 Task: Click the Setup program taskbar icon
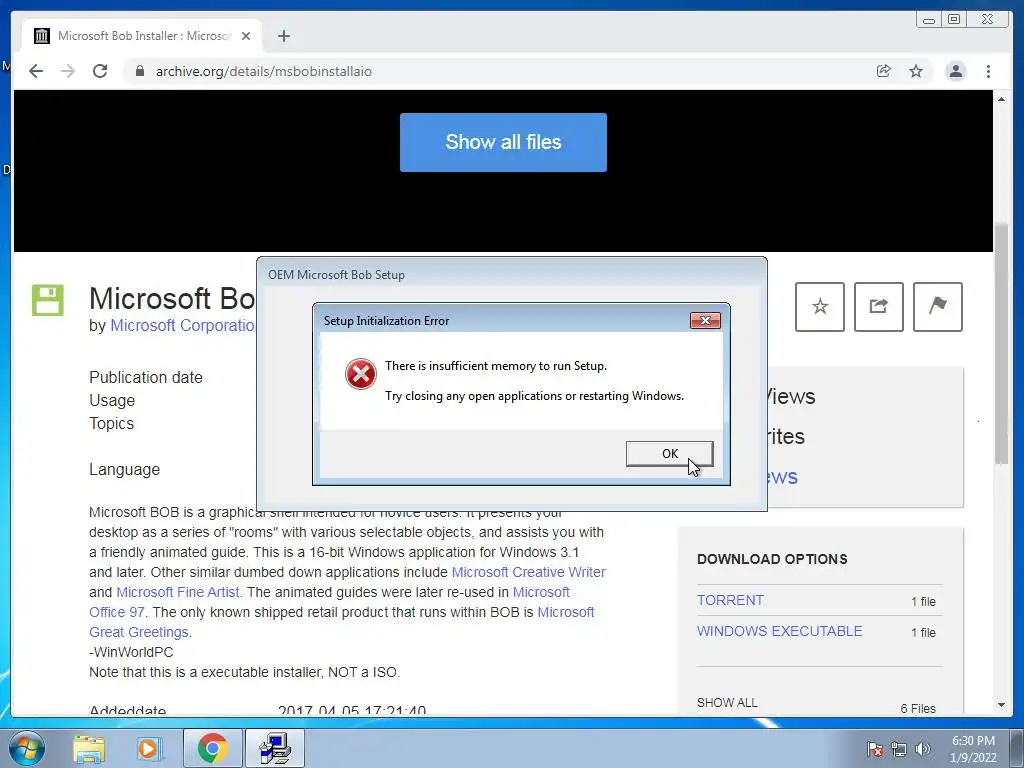tap(275, 748)
